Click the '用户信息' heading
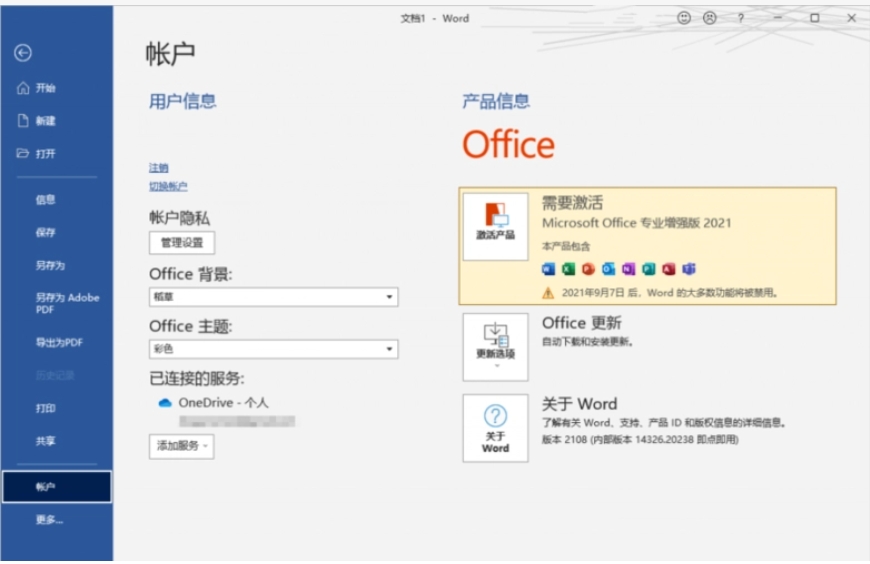 pos(183,101)
